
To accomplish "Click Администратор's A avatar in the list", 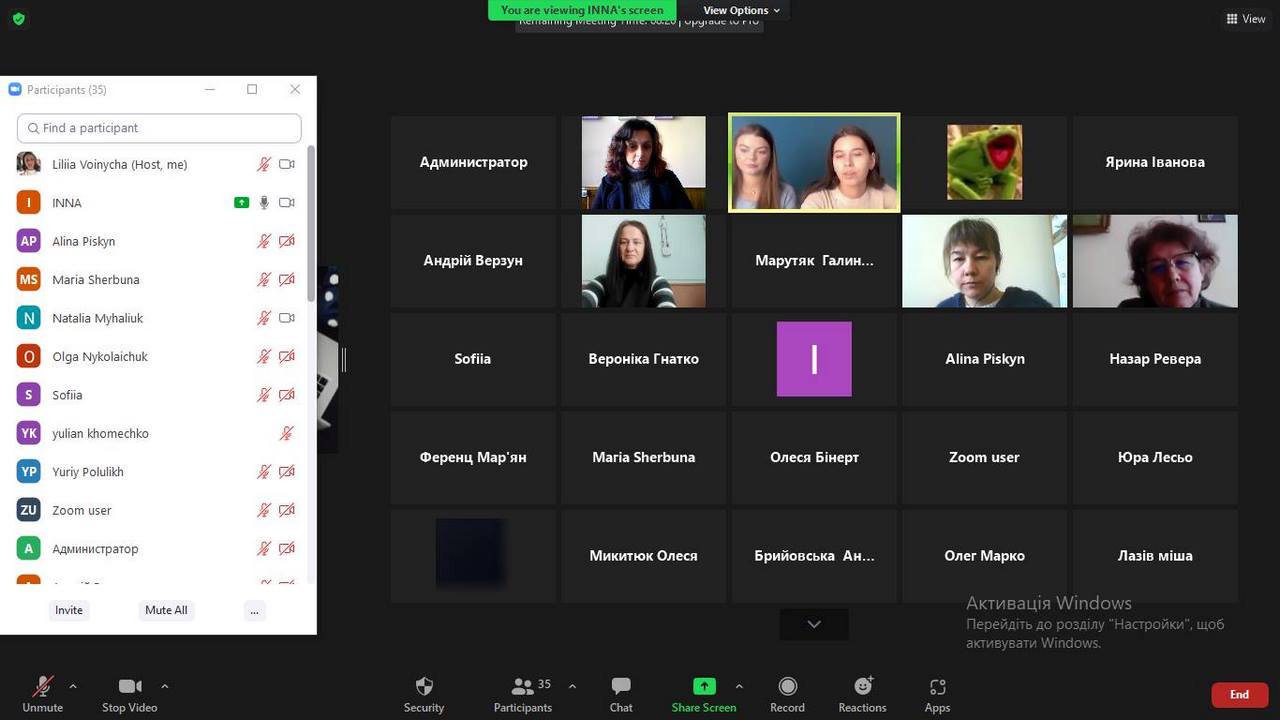I will tap(28, 548).
